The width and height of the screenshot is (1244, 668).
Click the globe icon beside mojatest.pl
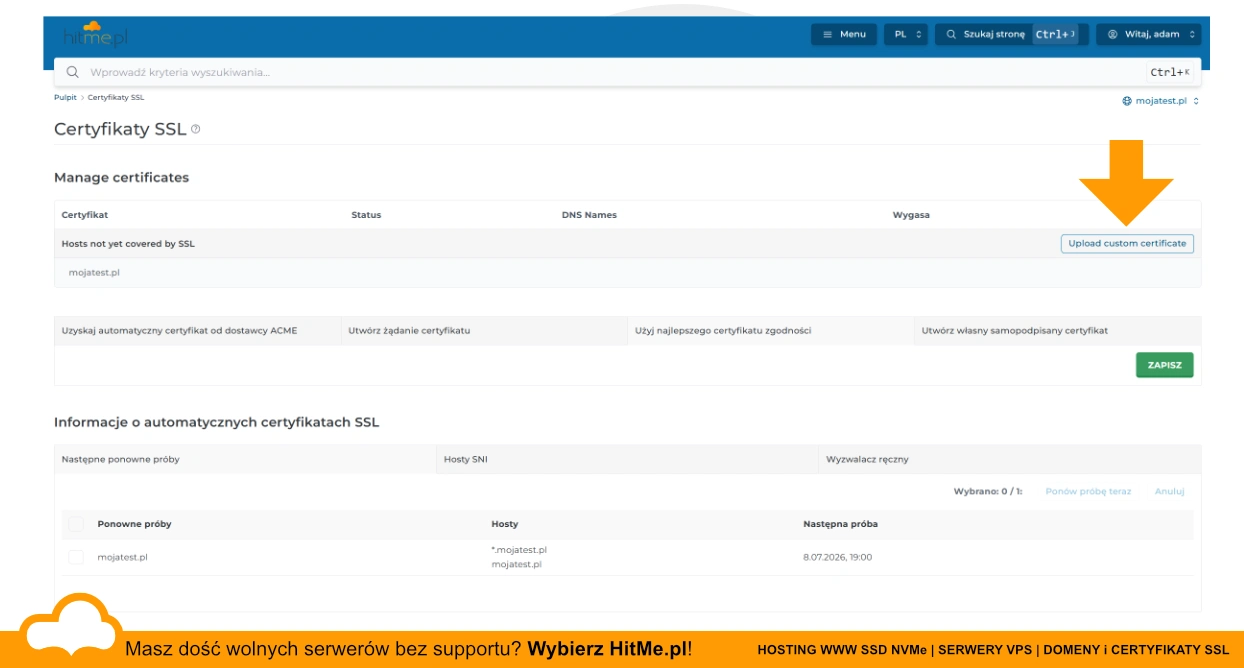1127,101
